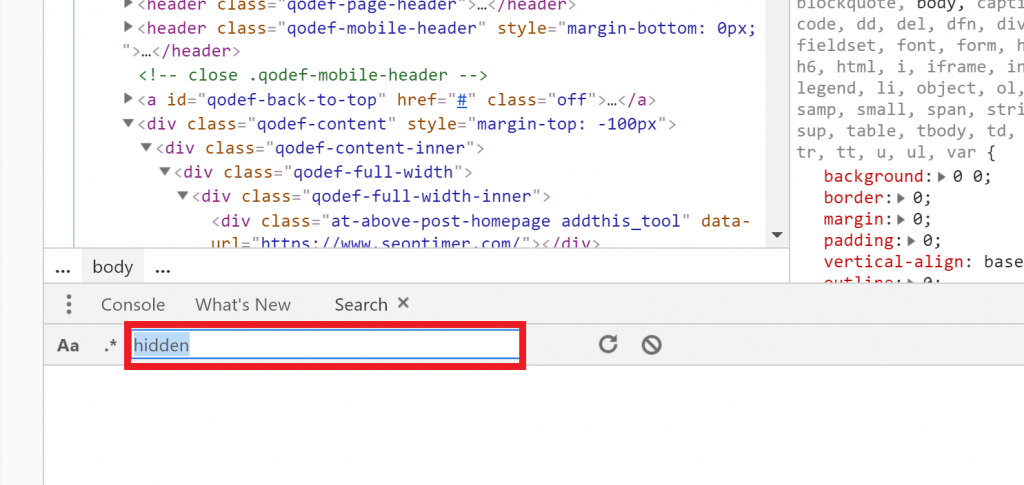Expand the margin CSS property value
1024x485 pixels.
(904, 219)
